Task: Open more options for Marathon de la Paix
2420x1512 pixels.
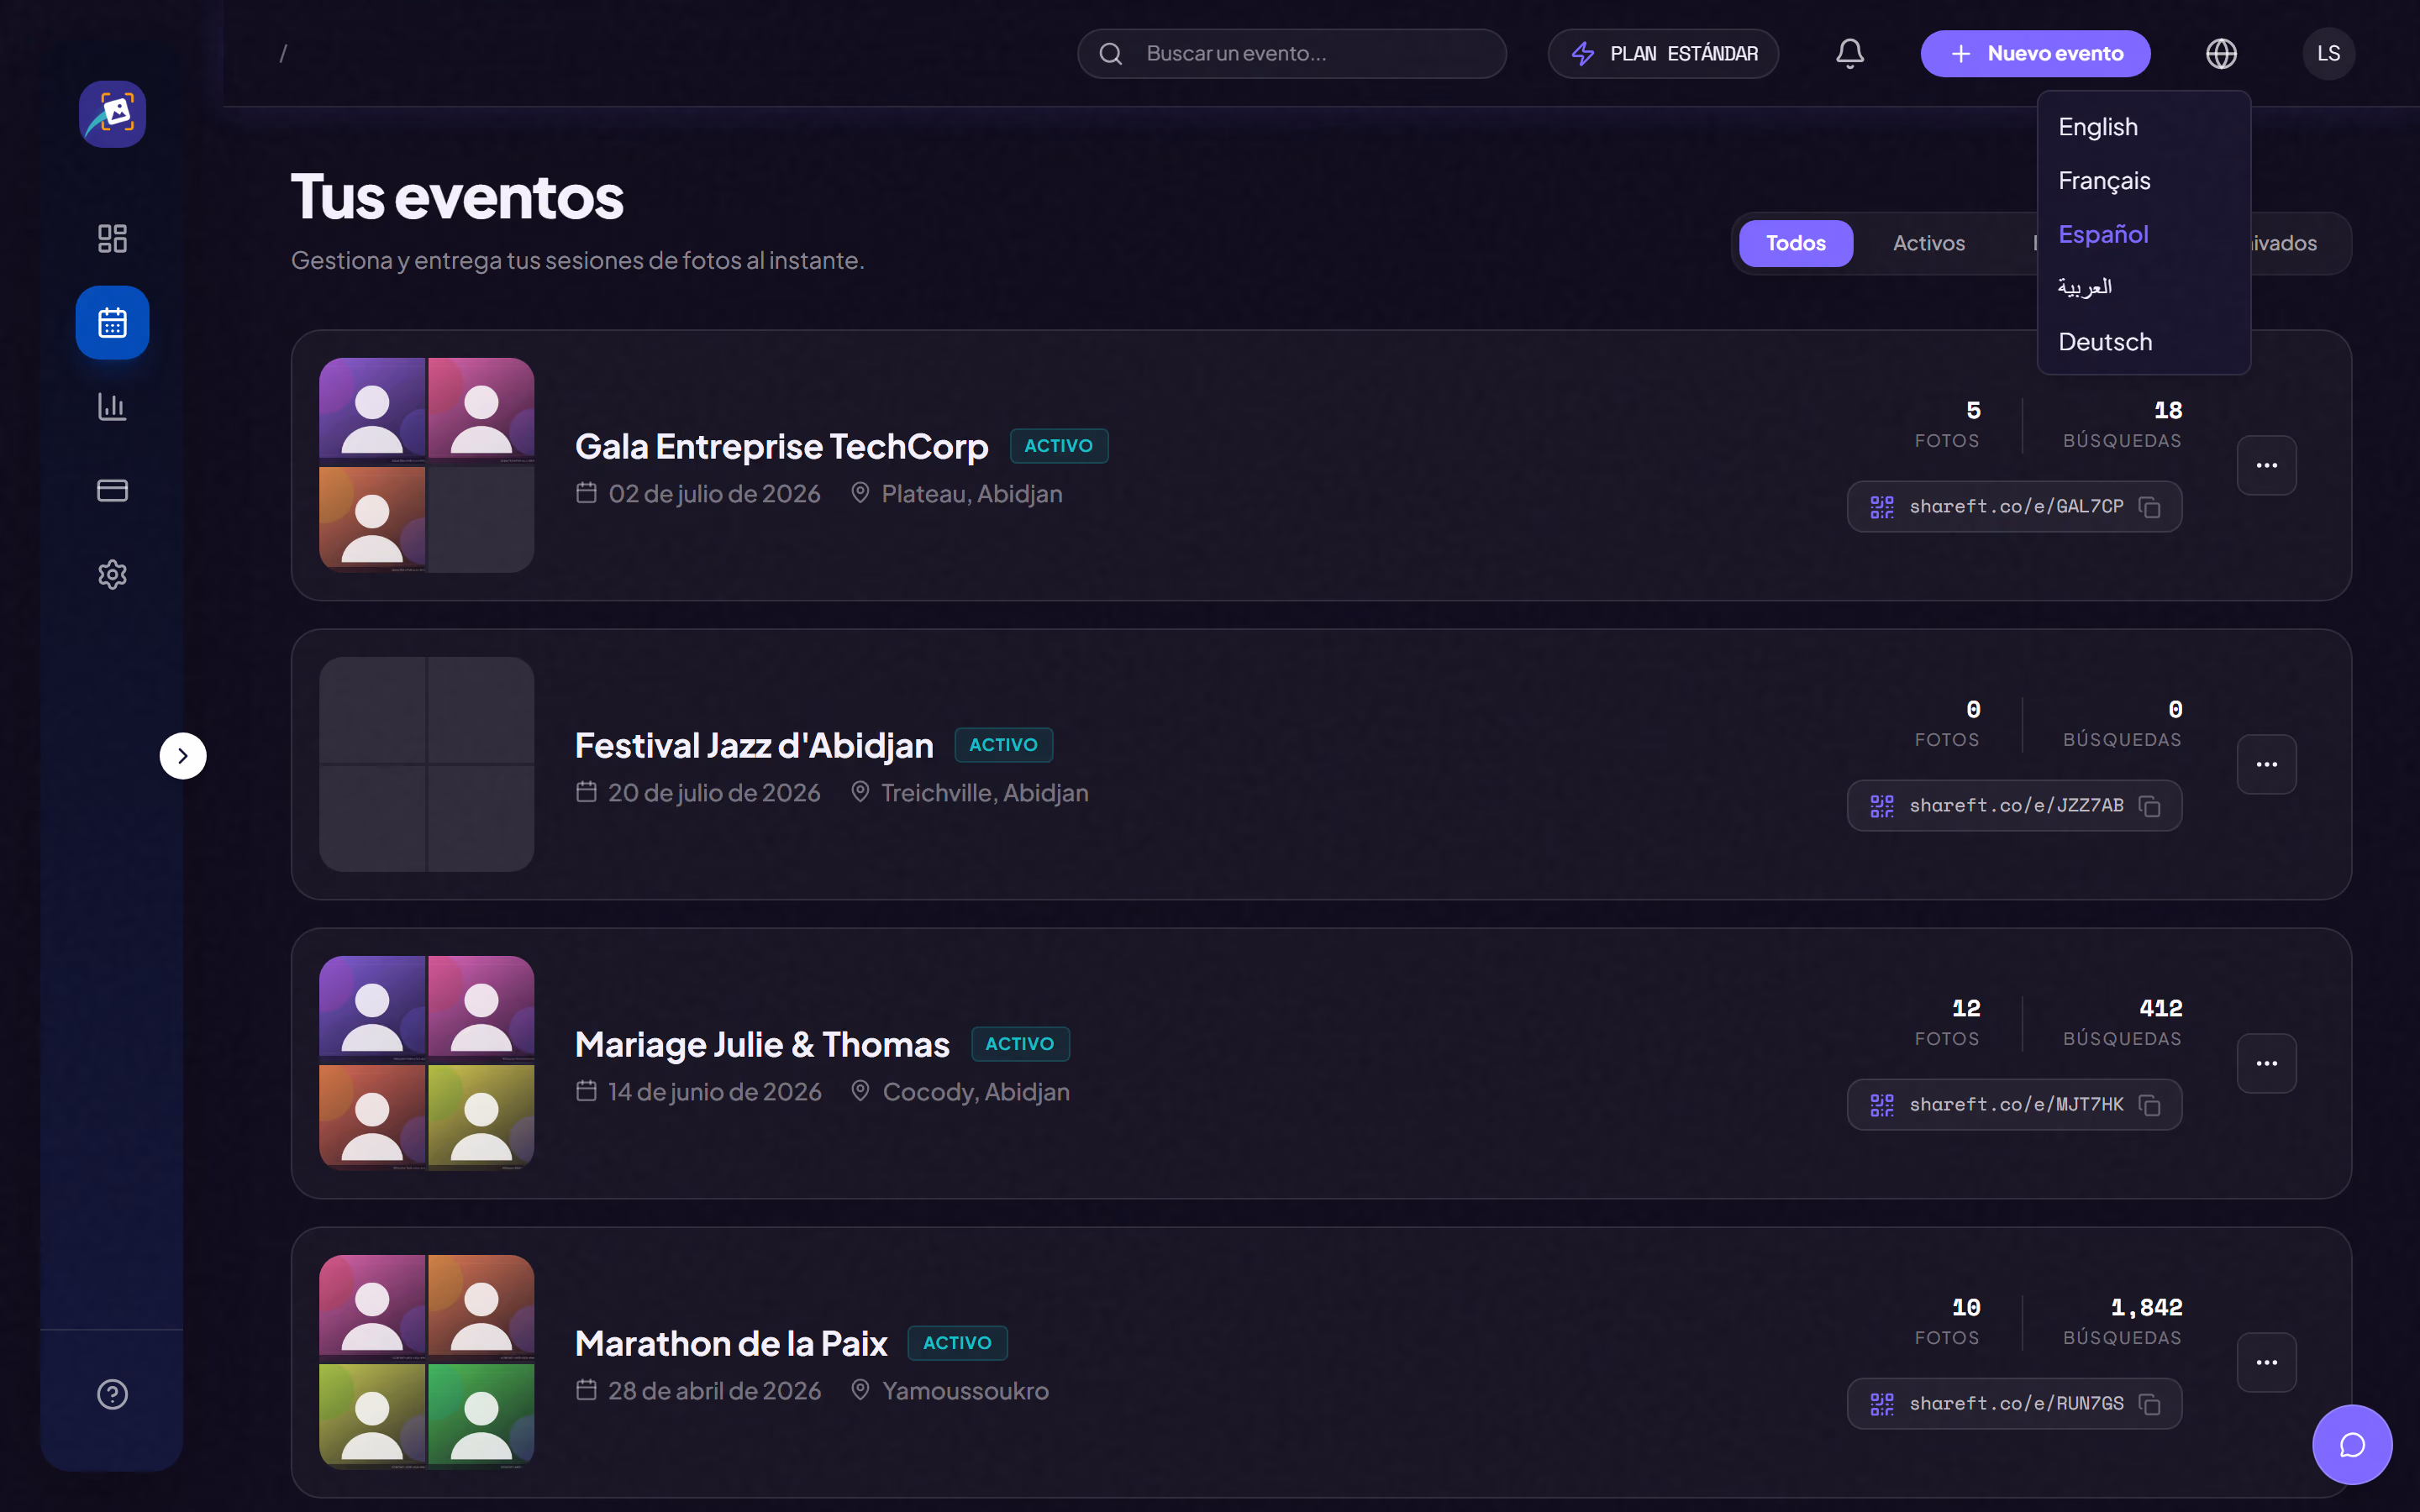Action: click(x=2266, y=1362)
